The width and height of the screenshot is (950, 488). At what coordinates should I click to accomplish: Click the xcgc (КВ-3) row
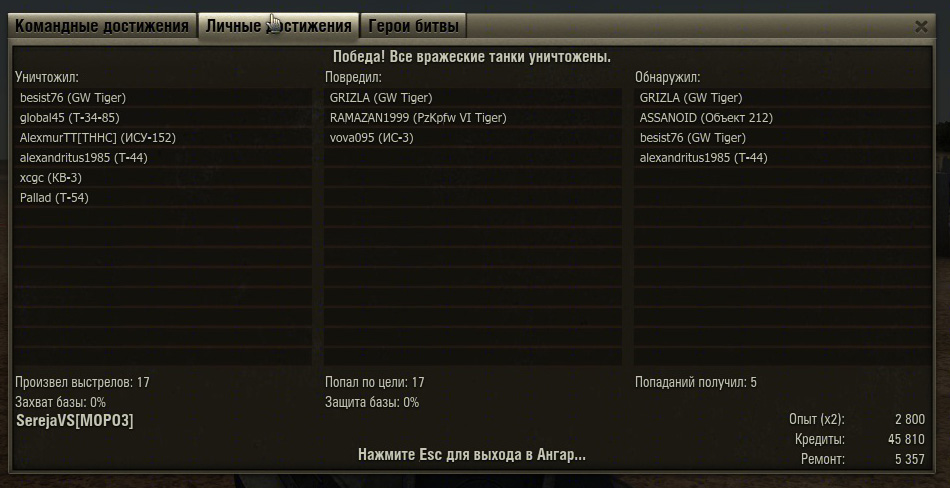[x=163, y=178]
